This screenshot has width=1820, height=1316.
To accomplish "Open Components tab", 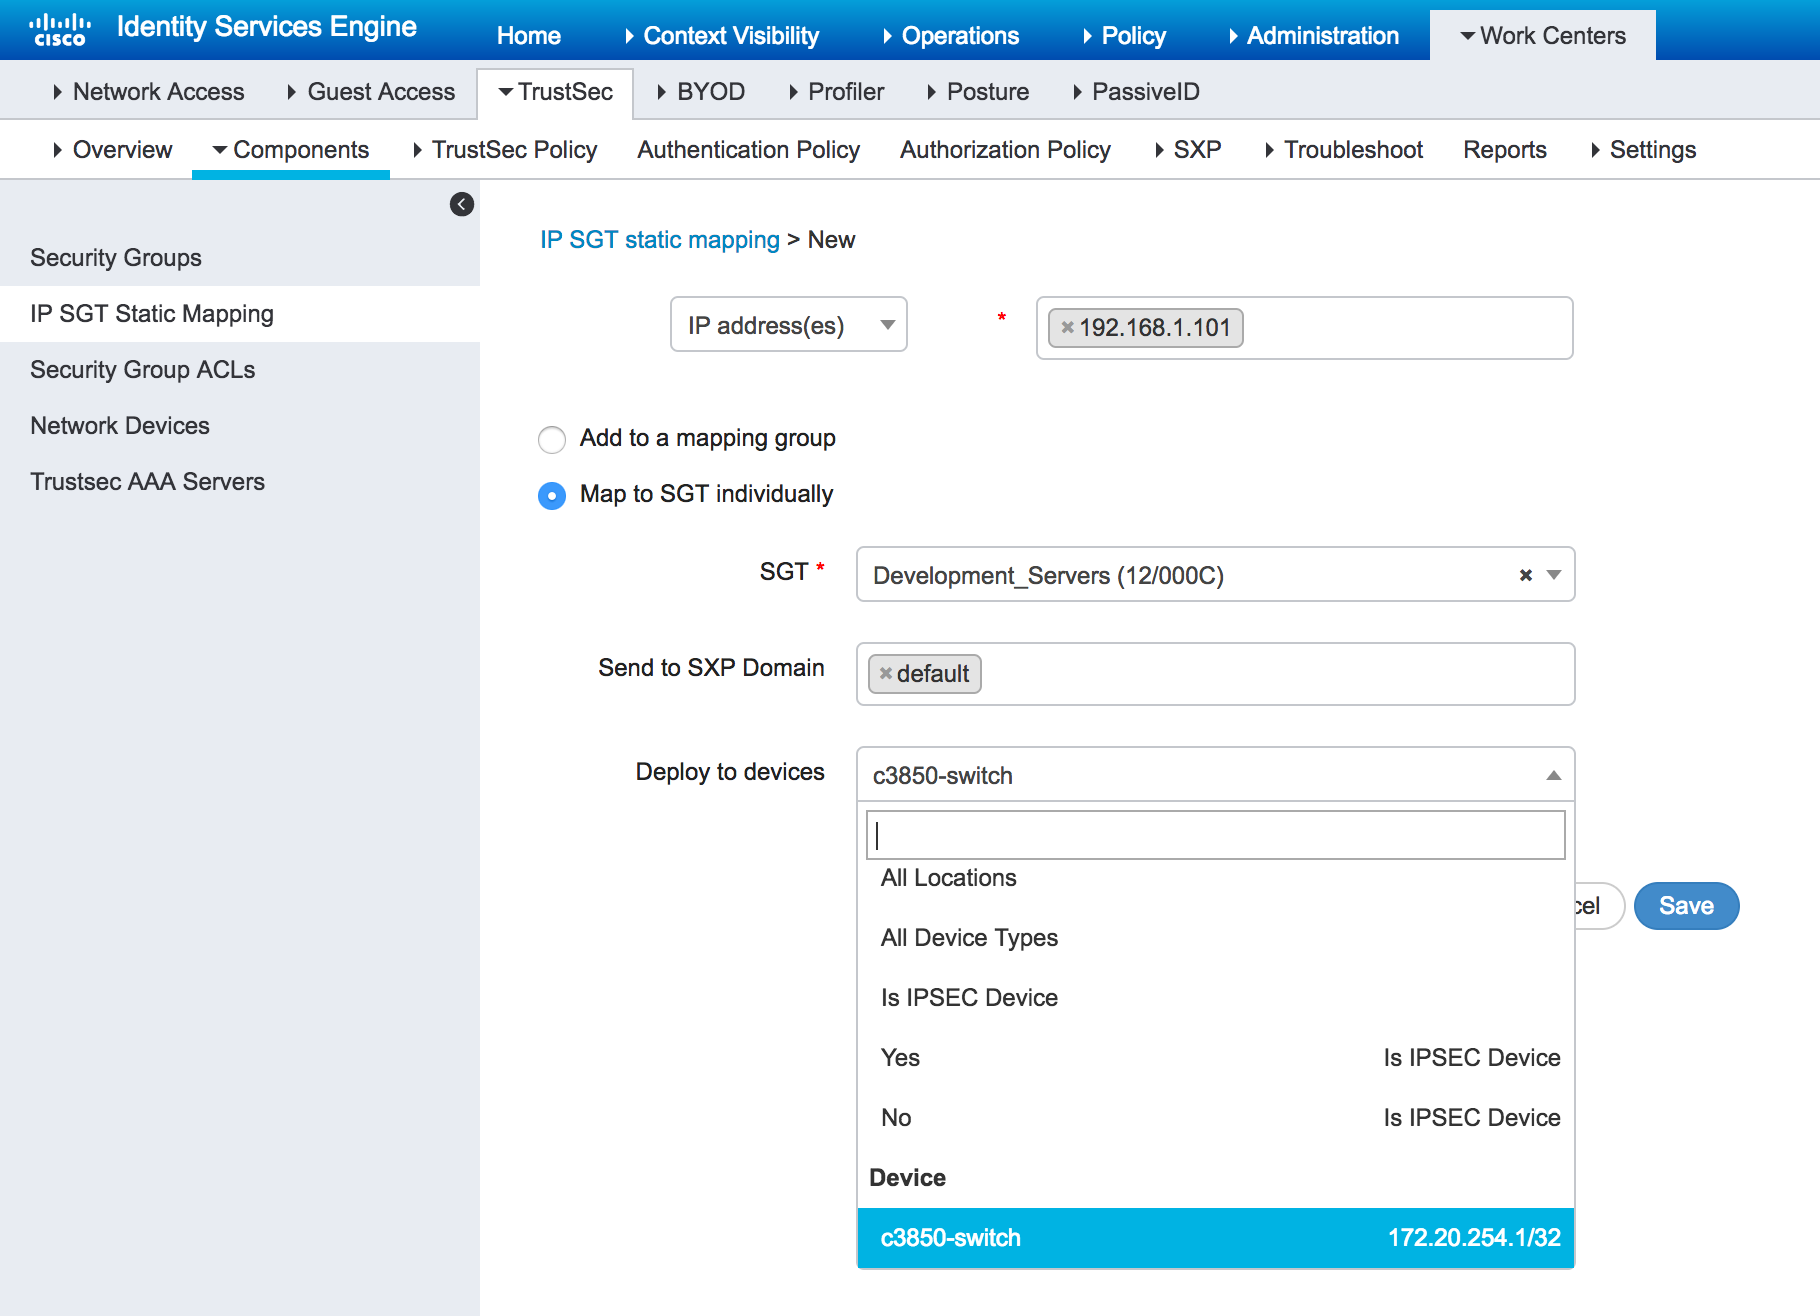I will 290,150.
